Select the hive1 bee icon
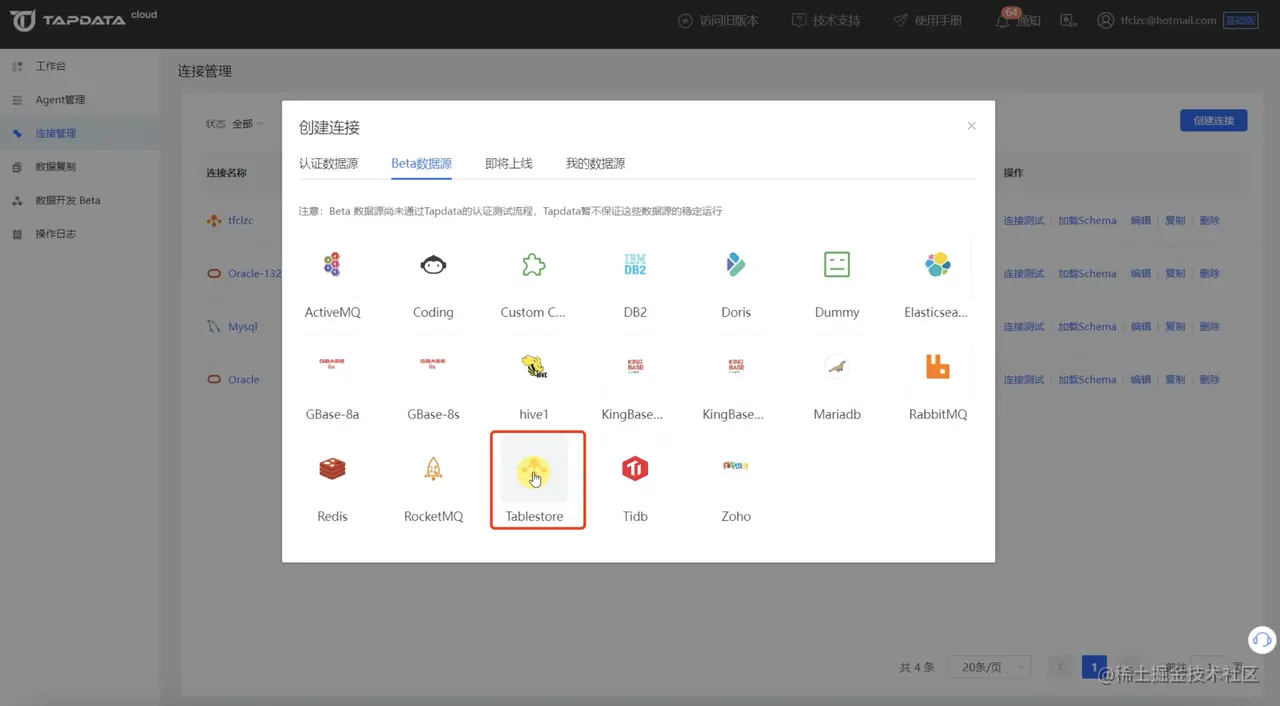Image resolution: width=1280 pixels, height=706 pixels. coord(534,366)
